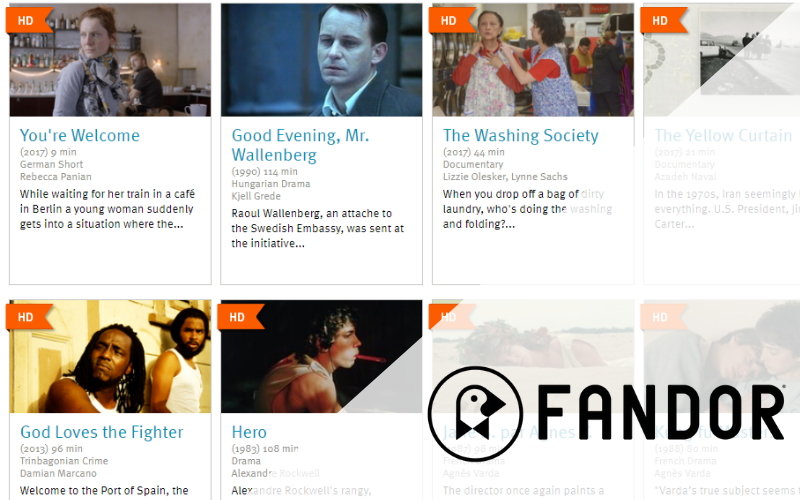Open Good Evening, Mr. Wallenberg title link

(x=300, y=145)
